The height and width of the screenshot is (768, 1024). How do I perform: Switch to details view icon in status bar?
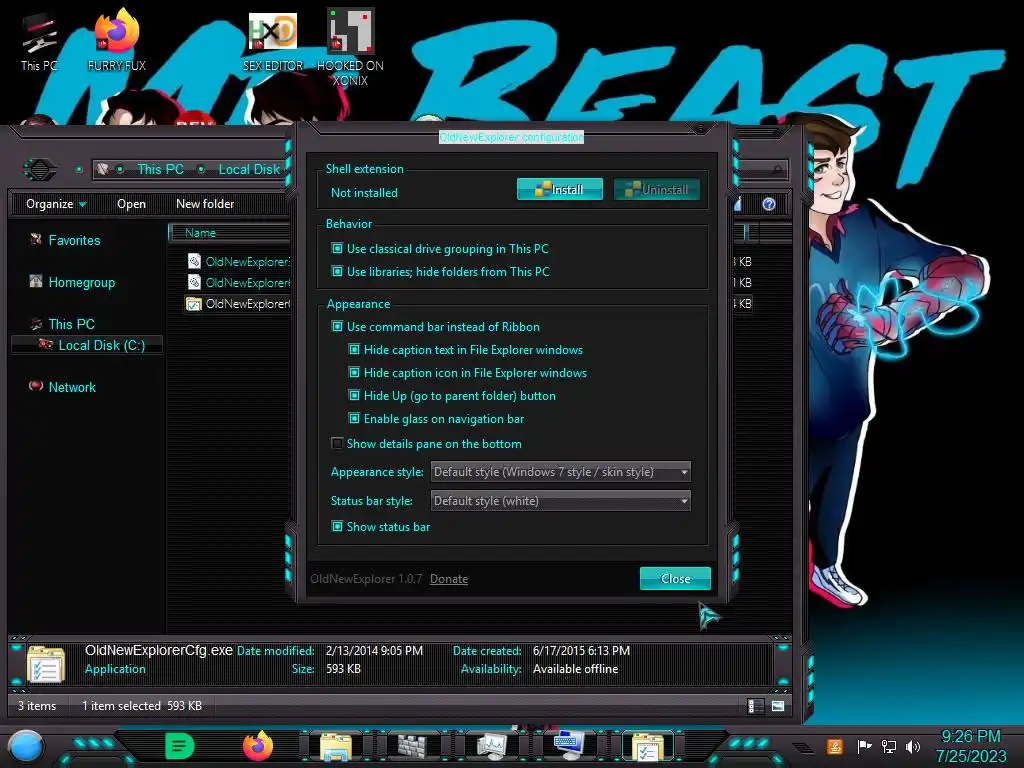[x=756, y=706]
